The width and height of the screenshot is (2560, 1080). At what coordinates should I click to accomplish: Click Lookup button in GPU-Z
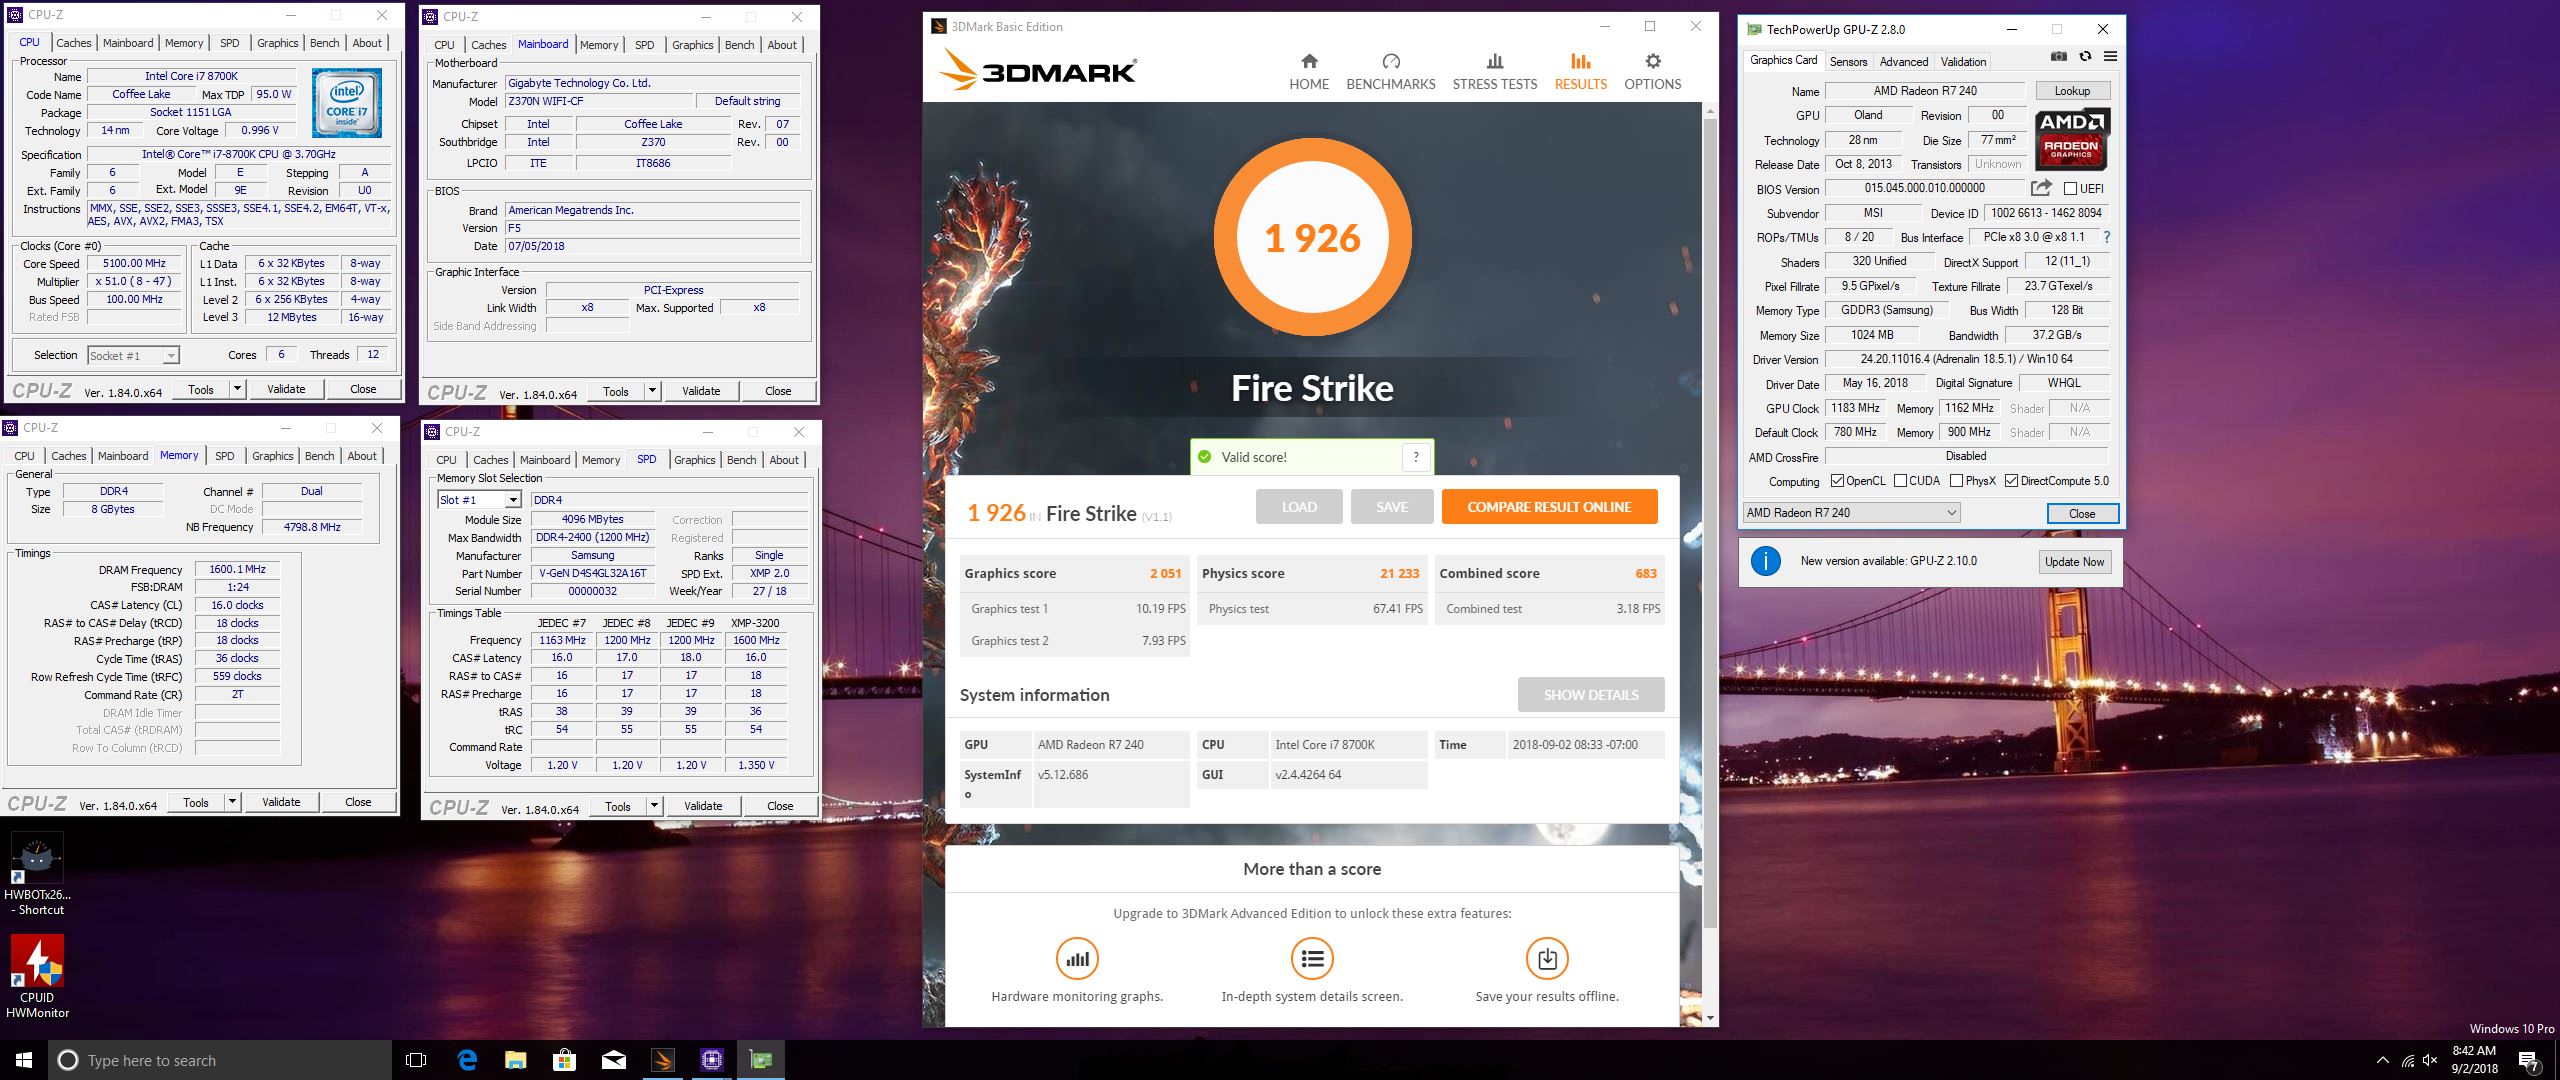[x=2072, y=91]
